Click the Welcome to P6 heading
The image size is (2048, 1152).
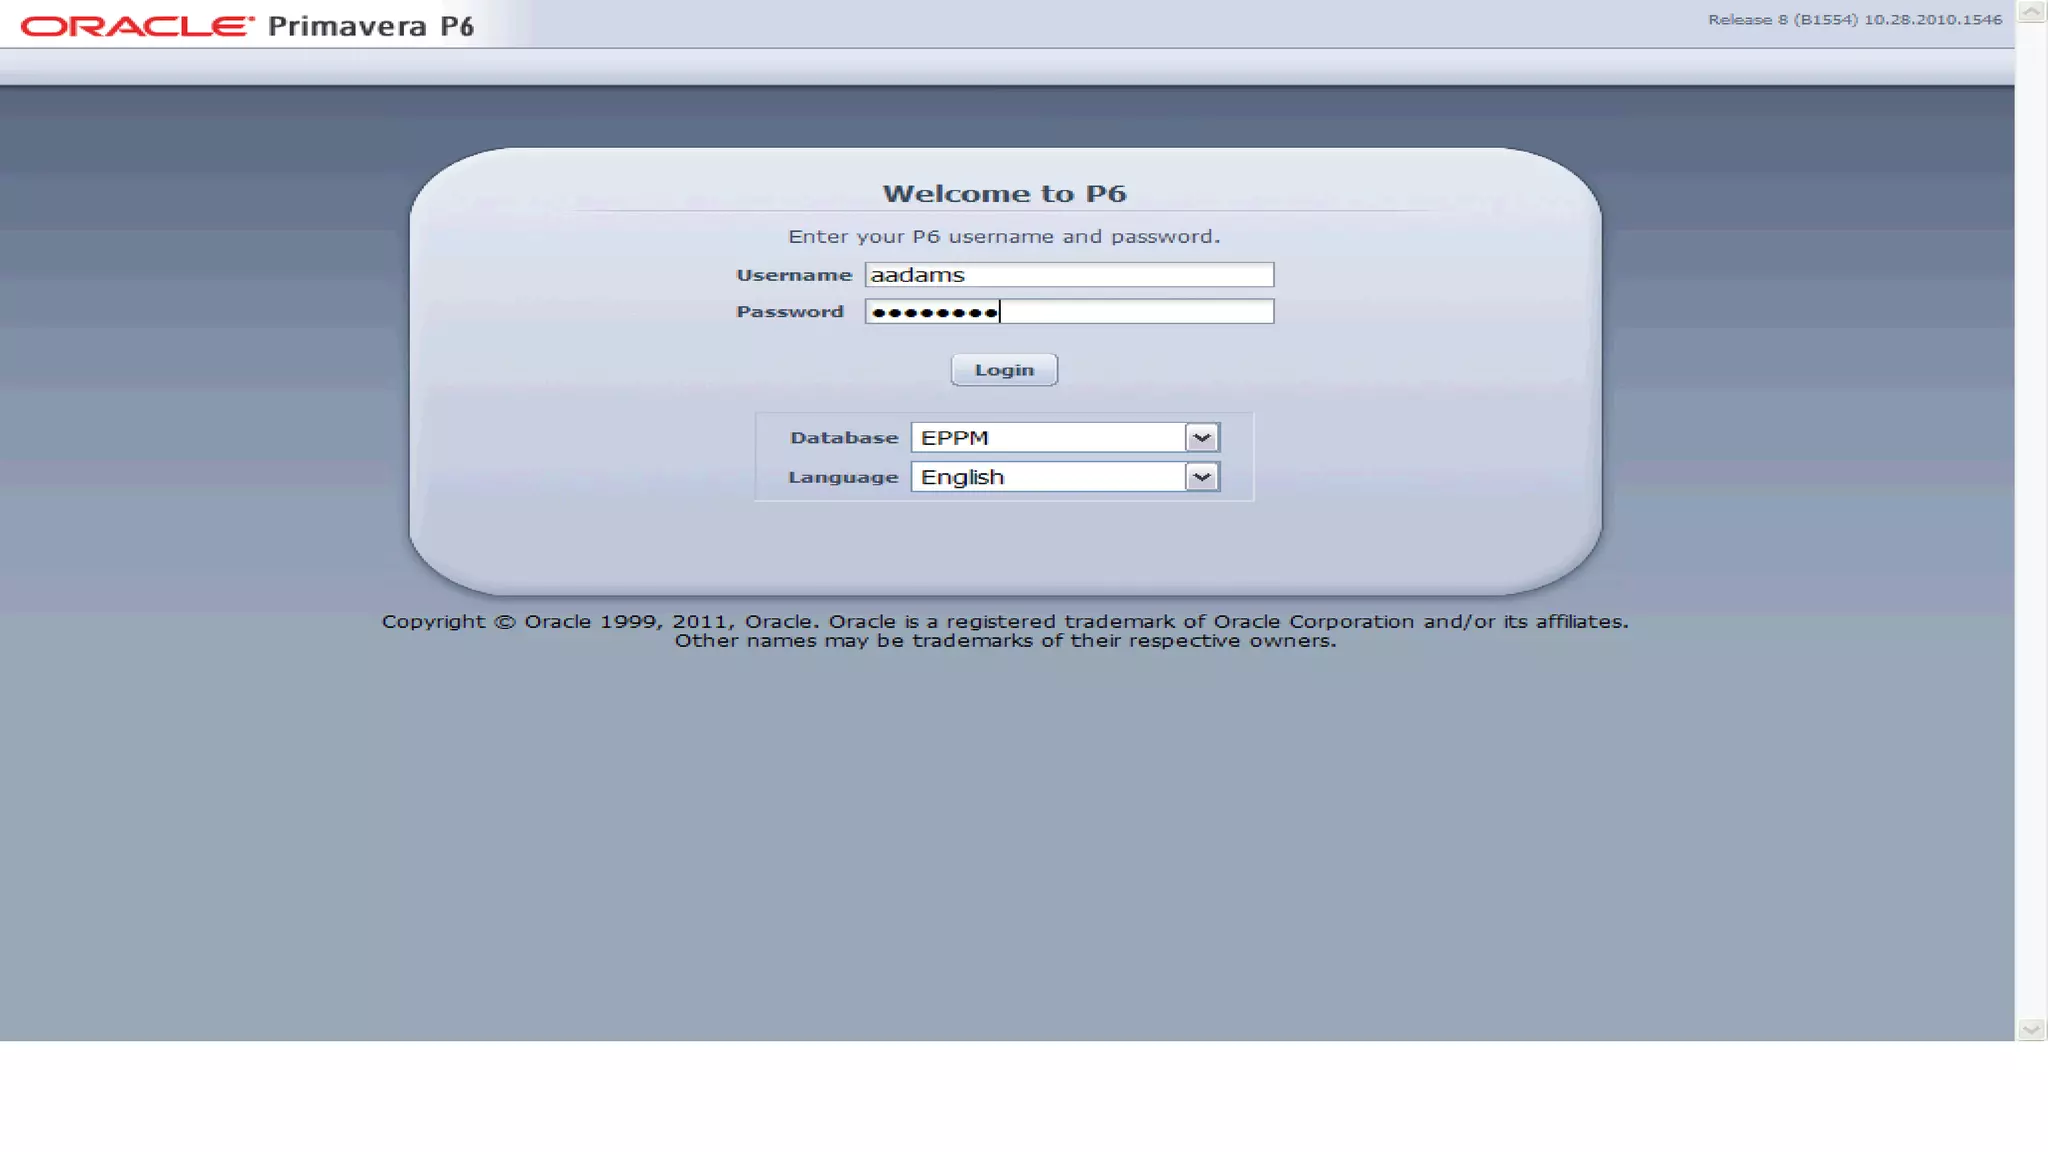pyautogui.click(x=1004, y=194)
